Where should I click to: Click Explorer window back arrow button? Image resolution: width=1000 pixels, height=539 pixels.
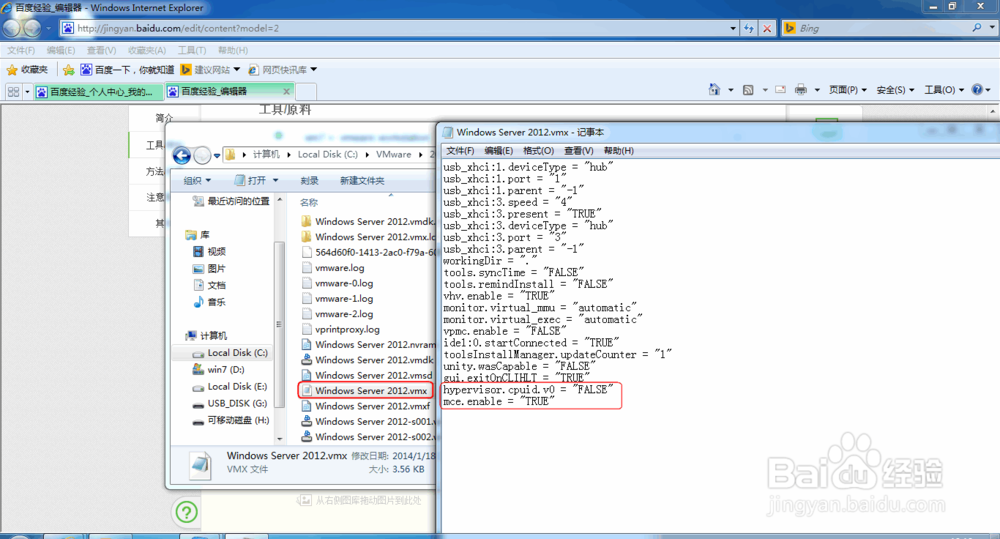(x=182, y=155)
